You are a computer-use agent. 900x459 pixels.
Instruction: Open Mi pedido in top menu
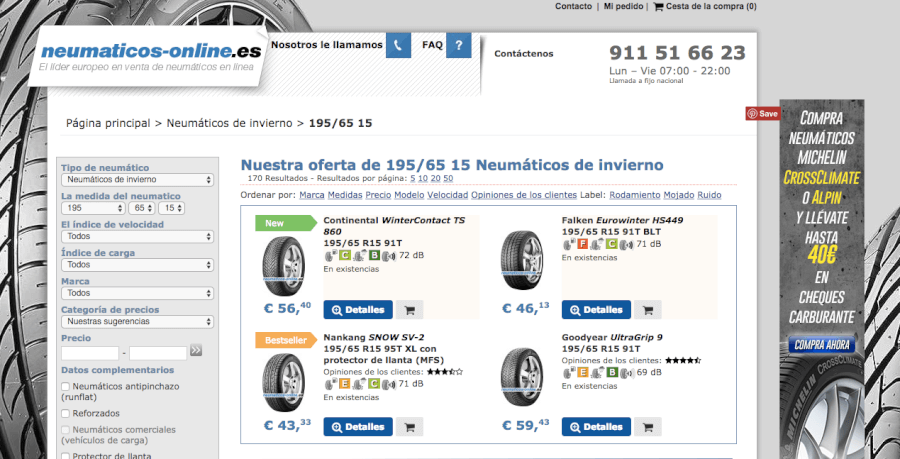(x=624, y=6)
